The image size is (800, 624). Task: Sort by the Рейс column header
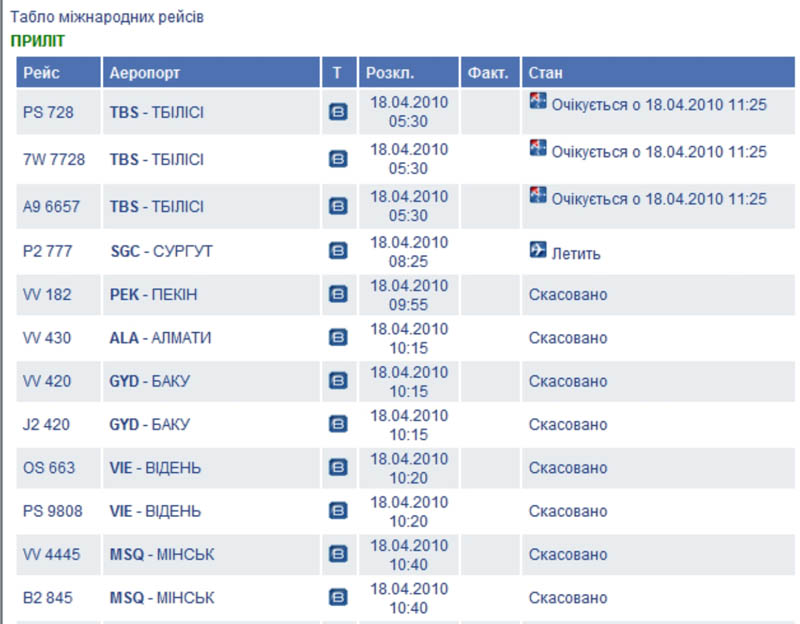click(42, 73)
